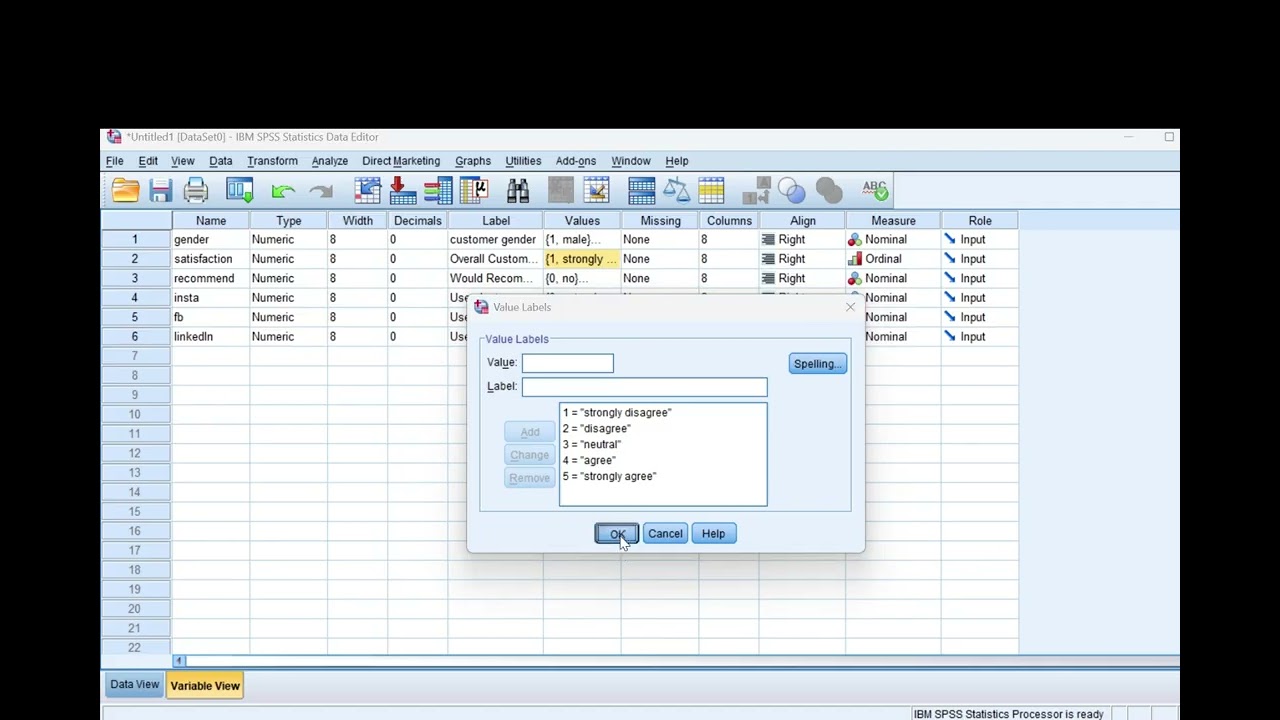The width and height of the screenshot is (1280, 720).
Task: Open Use variable sets circles icon
Action: tap(792, 190)
